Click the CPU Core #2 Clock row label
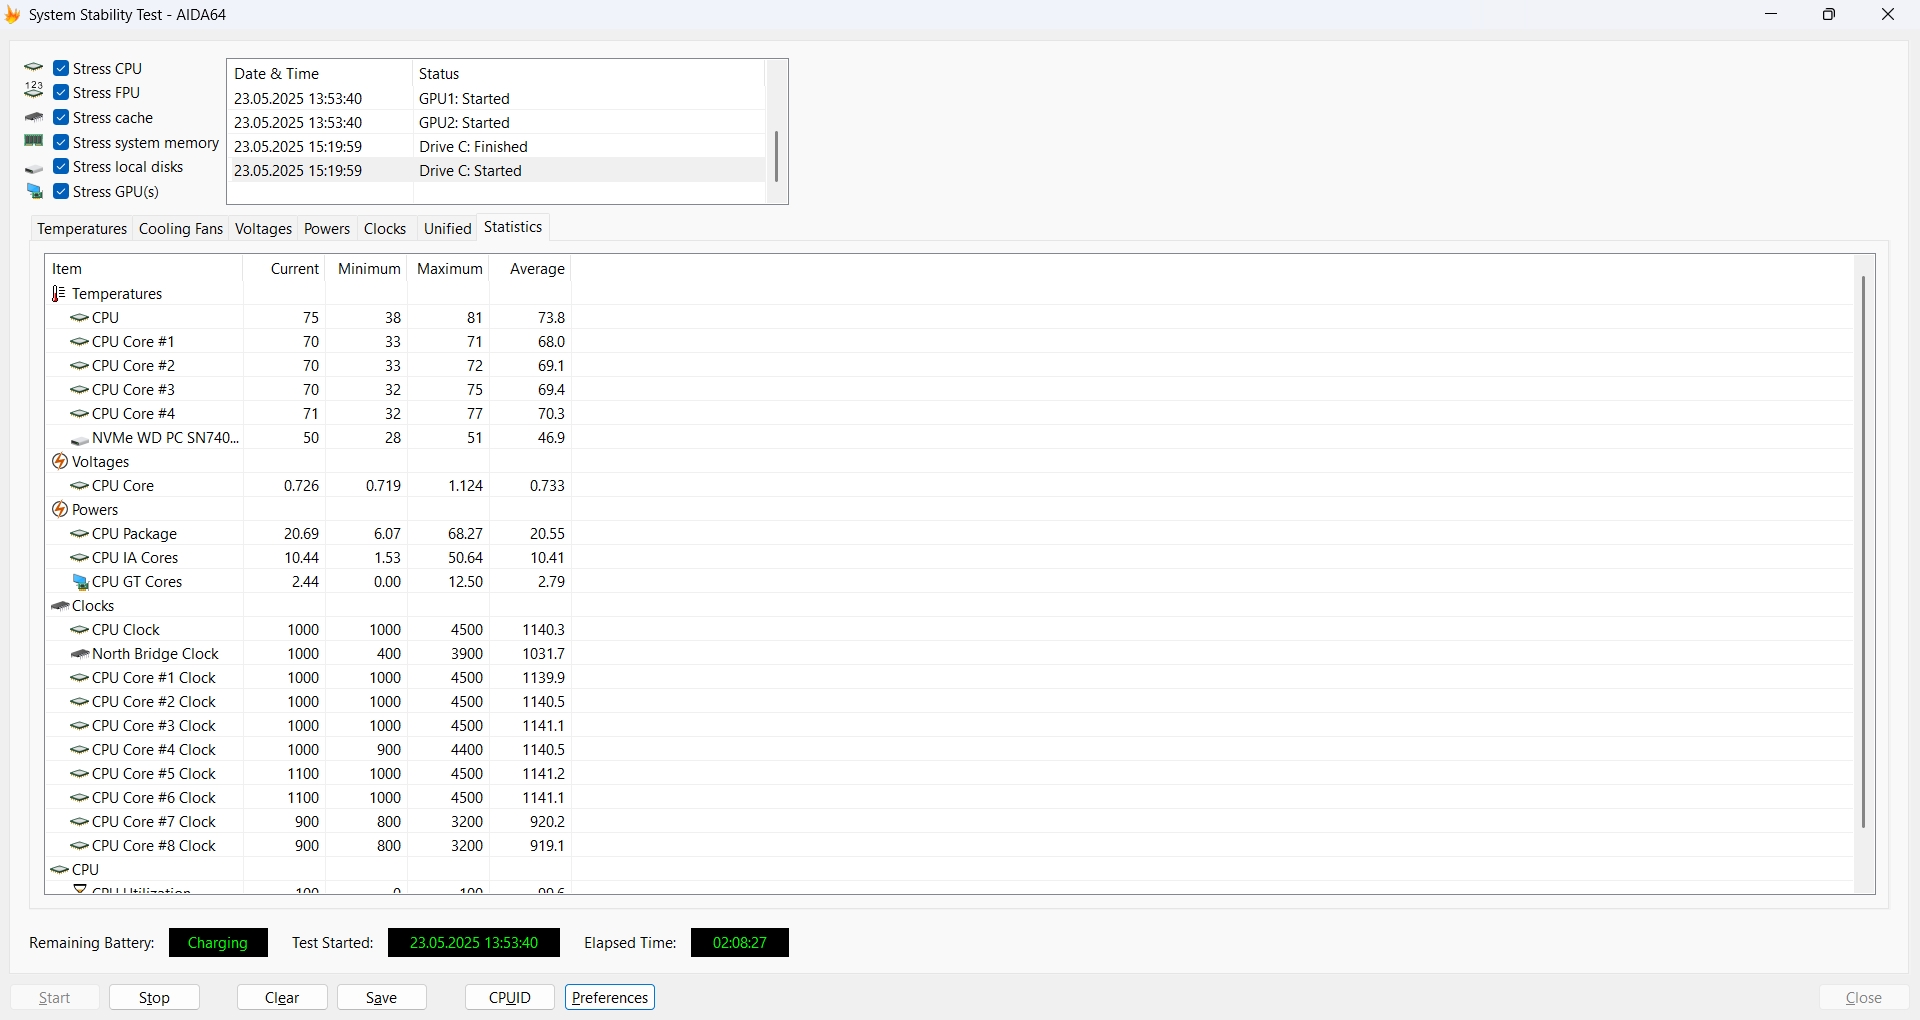The image size is (1920, 1020). coord(153,703)
